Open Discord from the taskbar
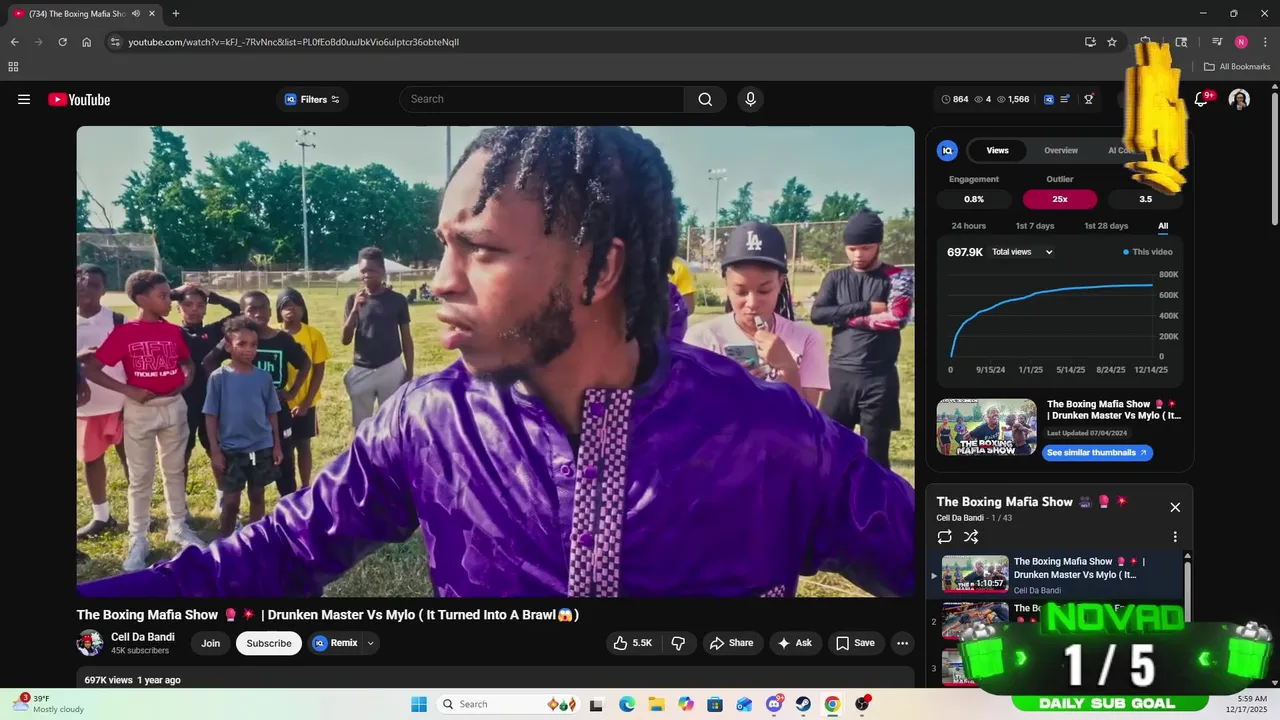 tap(774, 704)
